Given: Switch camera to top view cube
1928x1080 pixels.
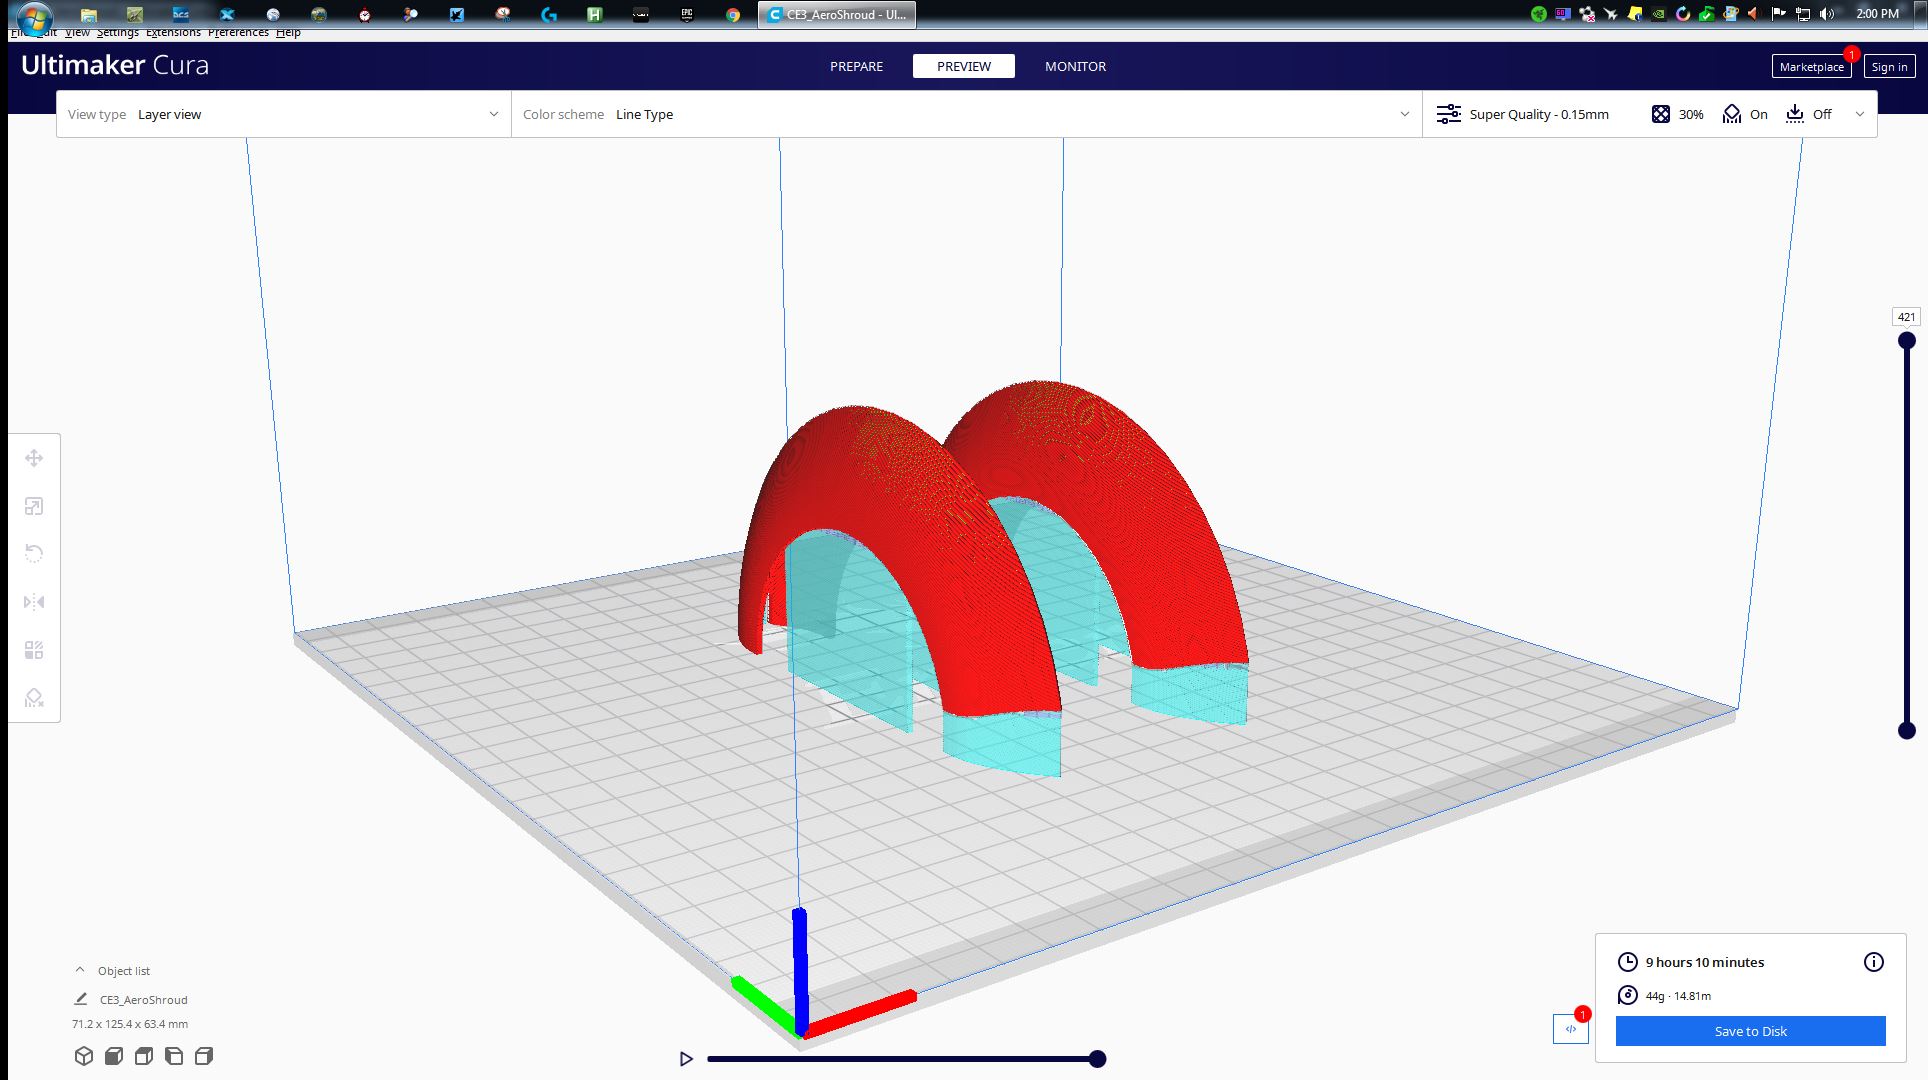Looking at the screenshot, I should click(x=144, y=1056).
